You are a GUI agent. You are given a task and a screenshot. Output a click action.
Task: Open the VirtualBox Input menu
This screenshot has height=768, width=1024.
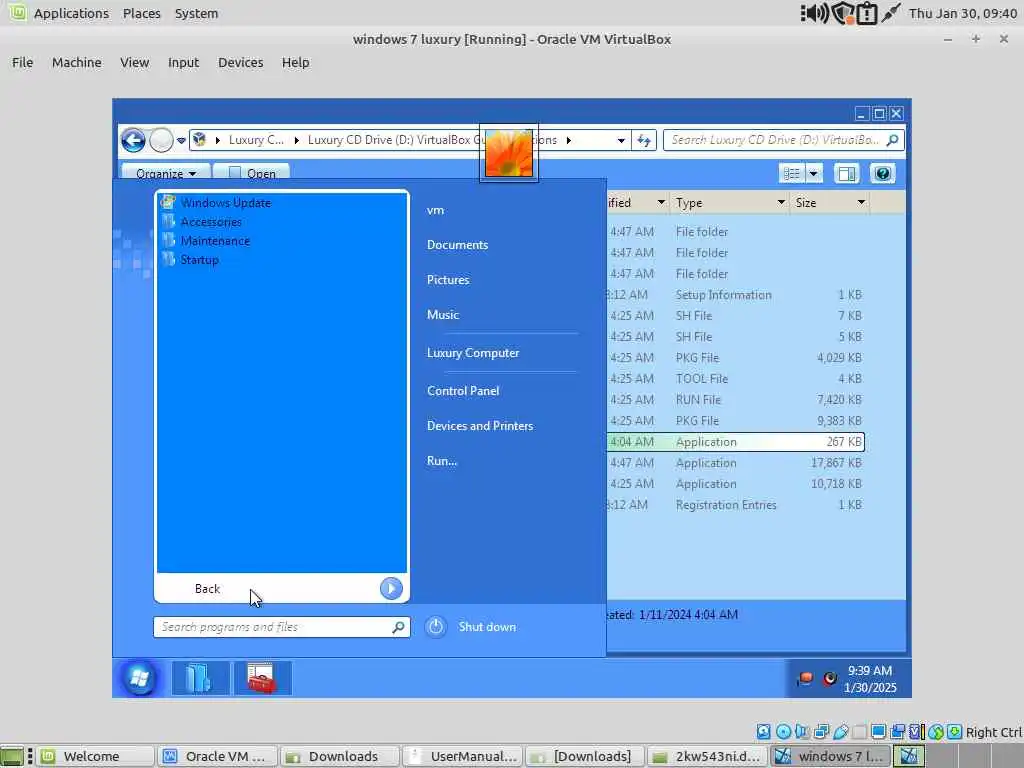pos(184,63)
